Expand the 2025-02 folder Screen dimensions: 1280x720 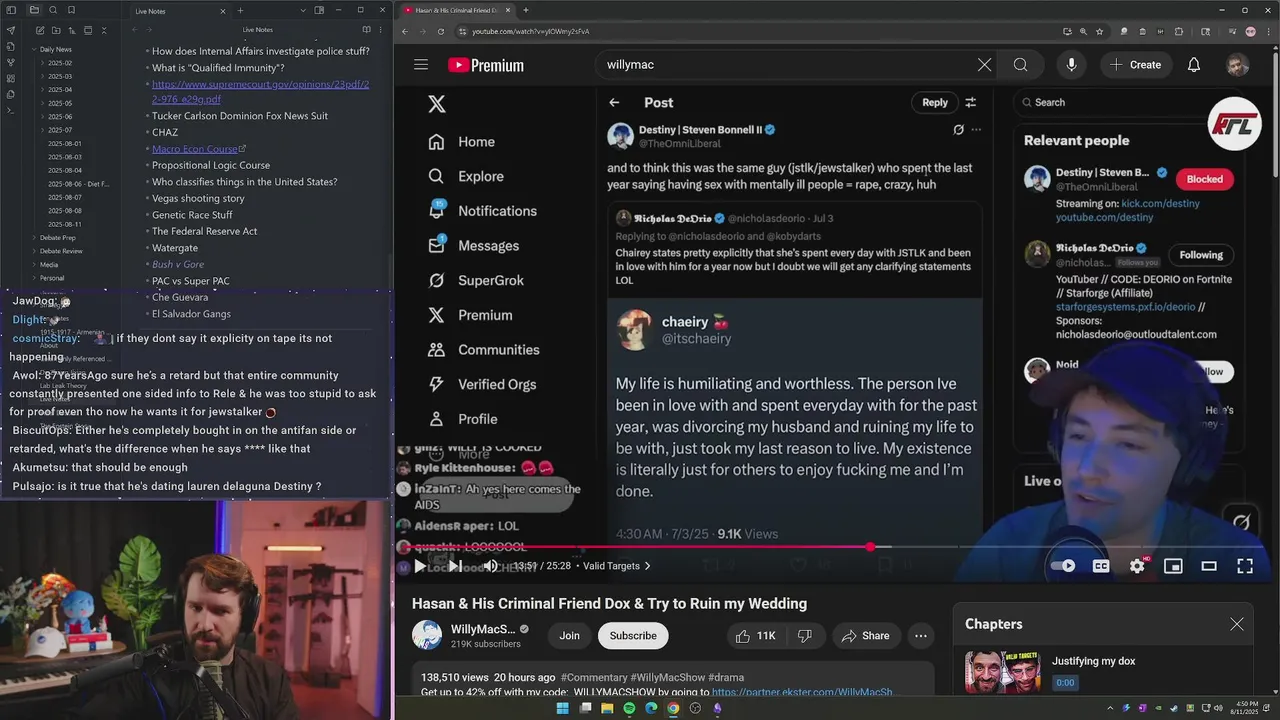point(60,63)
